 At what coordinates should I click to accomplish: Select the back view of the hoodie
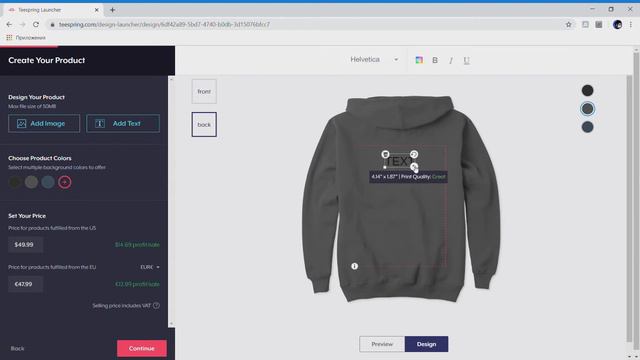pos(204,124)
